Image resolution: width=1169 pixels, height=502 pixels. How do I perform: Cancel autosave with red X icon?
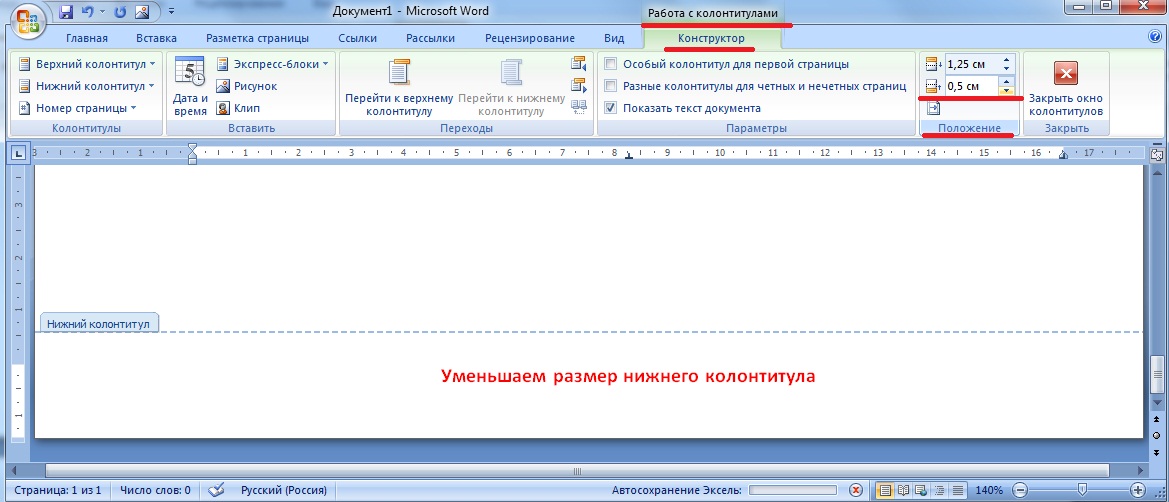pos(856,491)
